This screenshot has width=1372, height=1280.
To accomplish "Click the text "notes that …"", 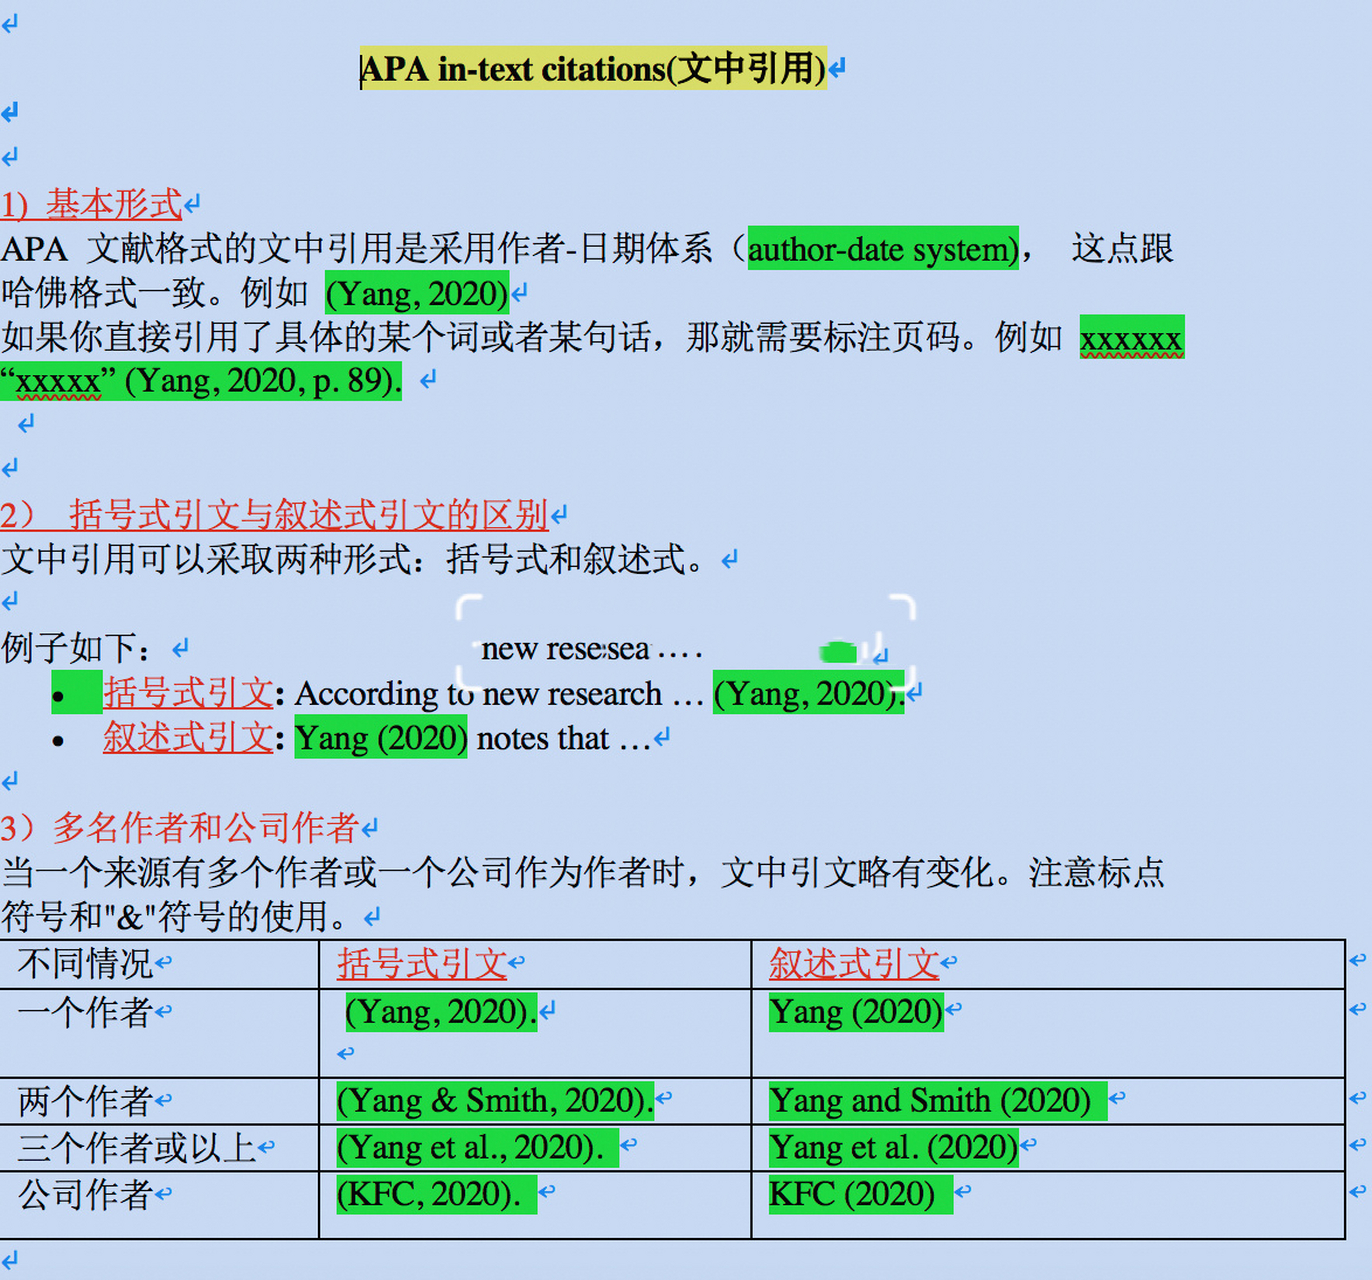I will 564,739.
